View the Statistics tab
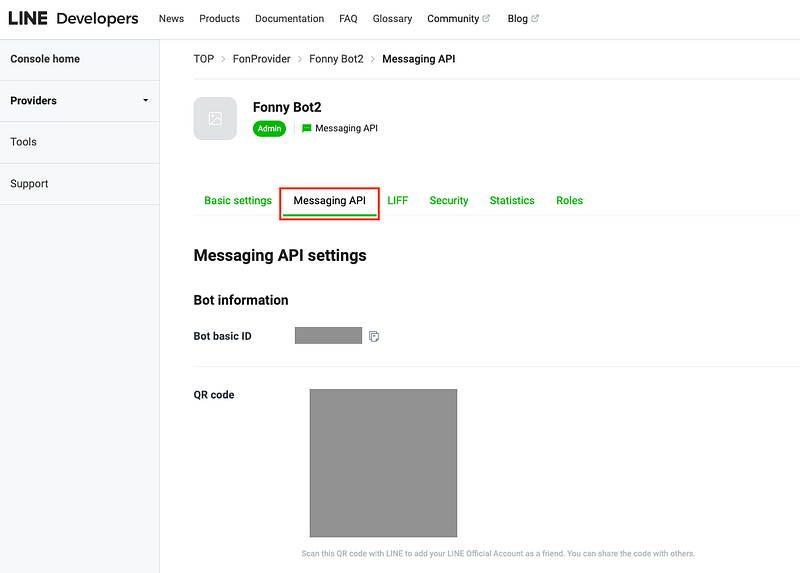 pos(512,201)
